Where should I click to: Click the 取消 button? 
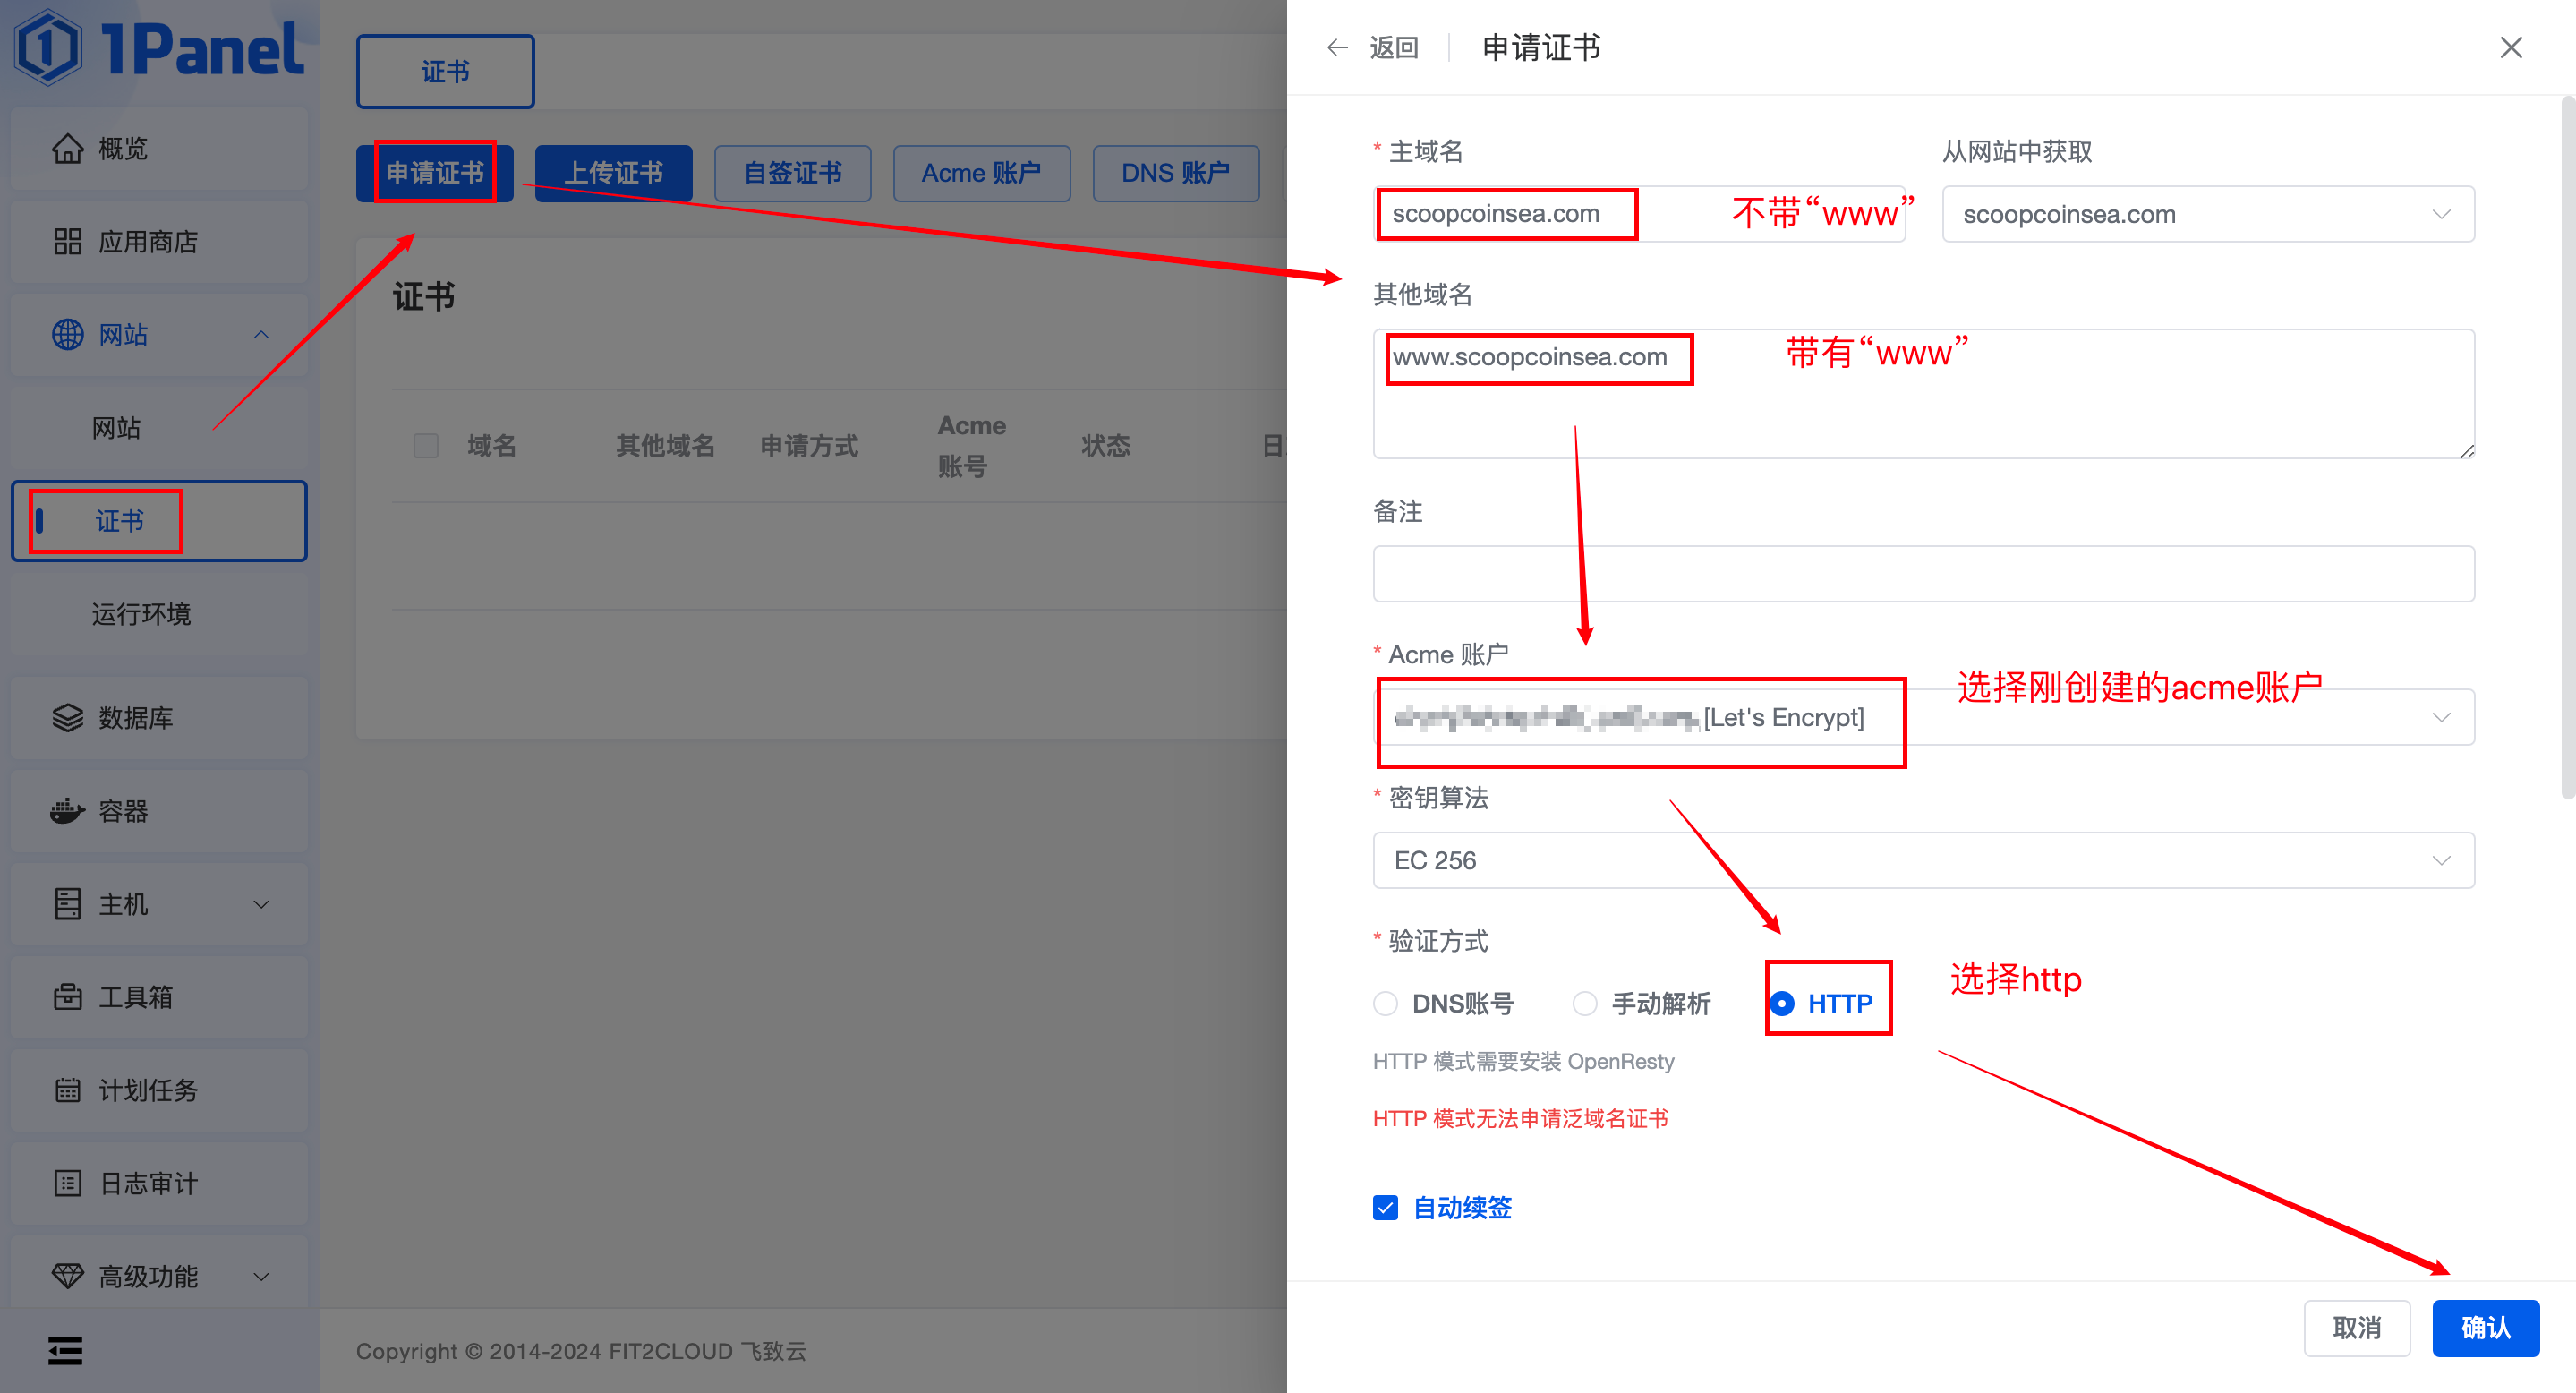pyautogui.click(x=2357, y=1328)
